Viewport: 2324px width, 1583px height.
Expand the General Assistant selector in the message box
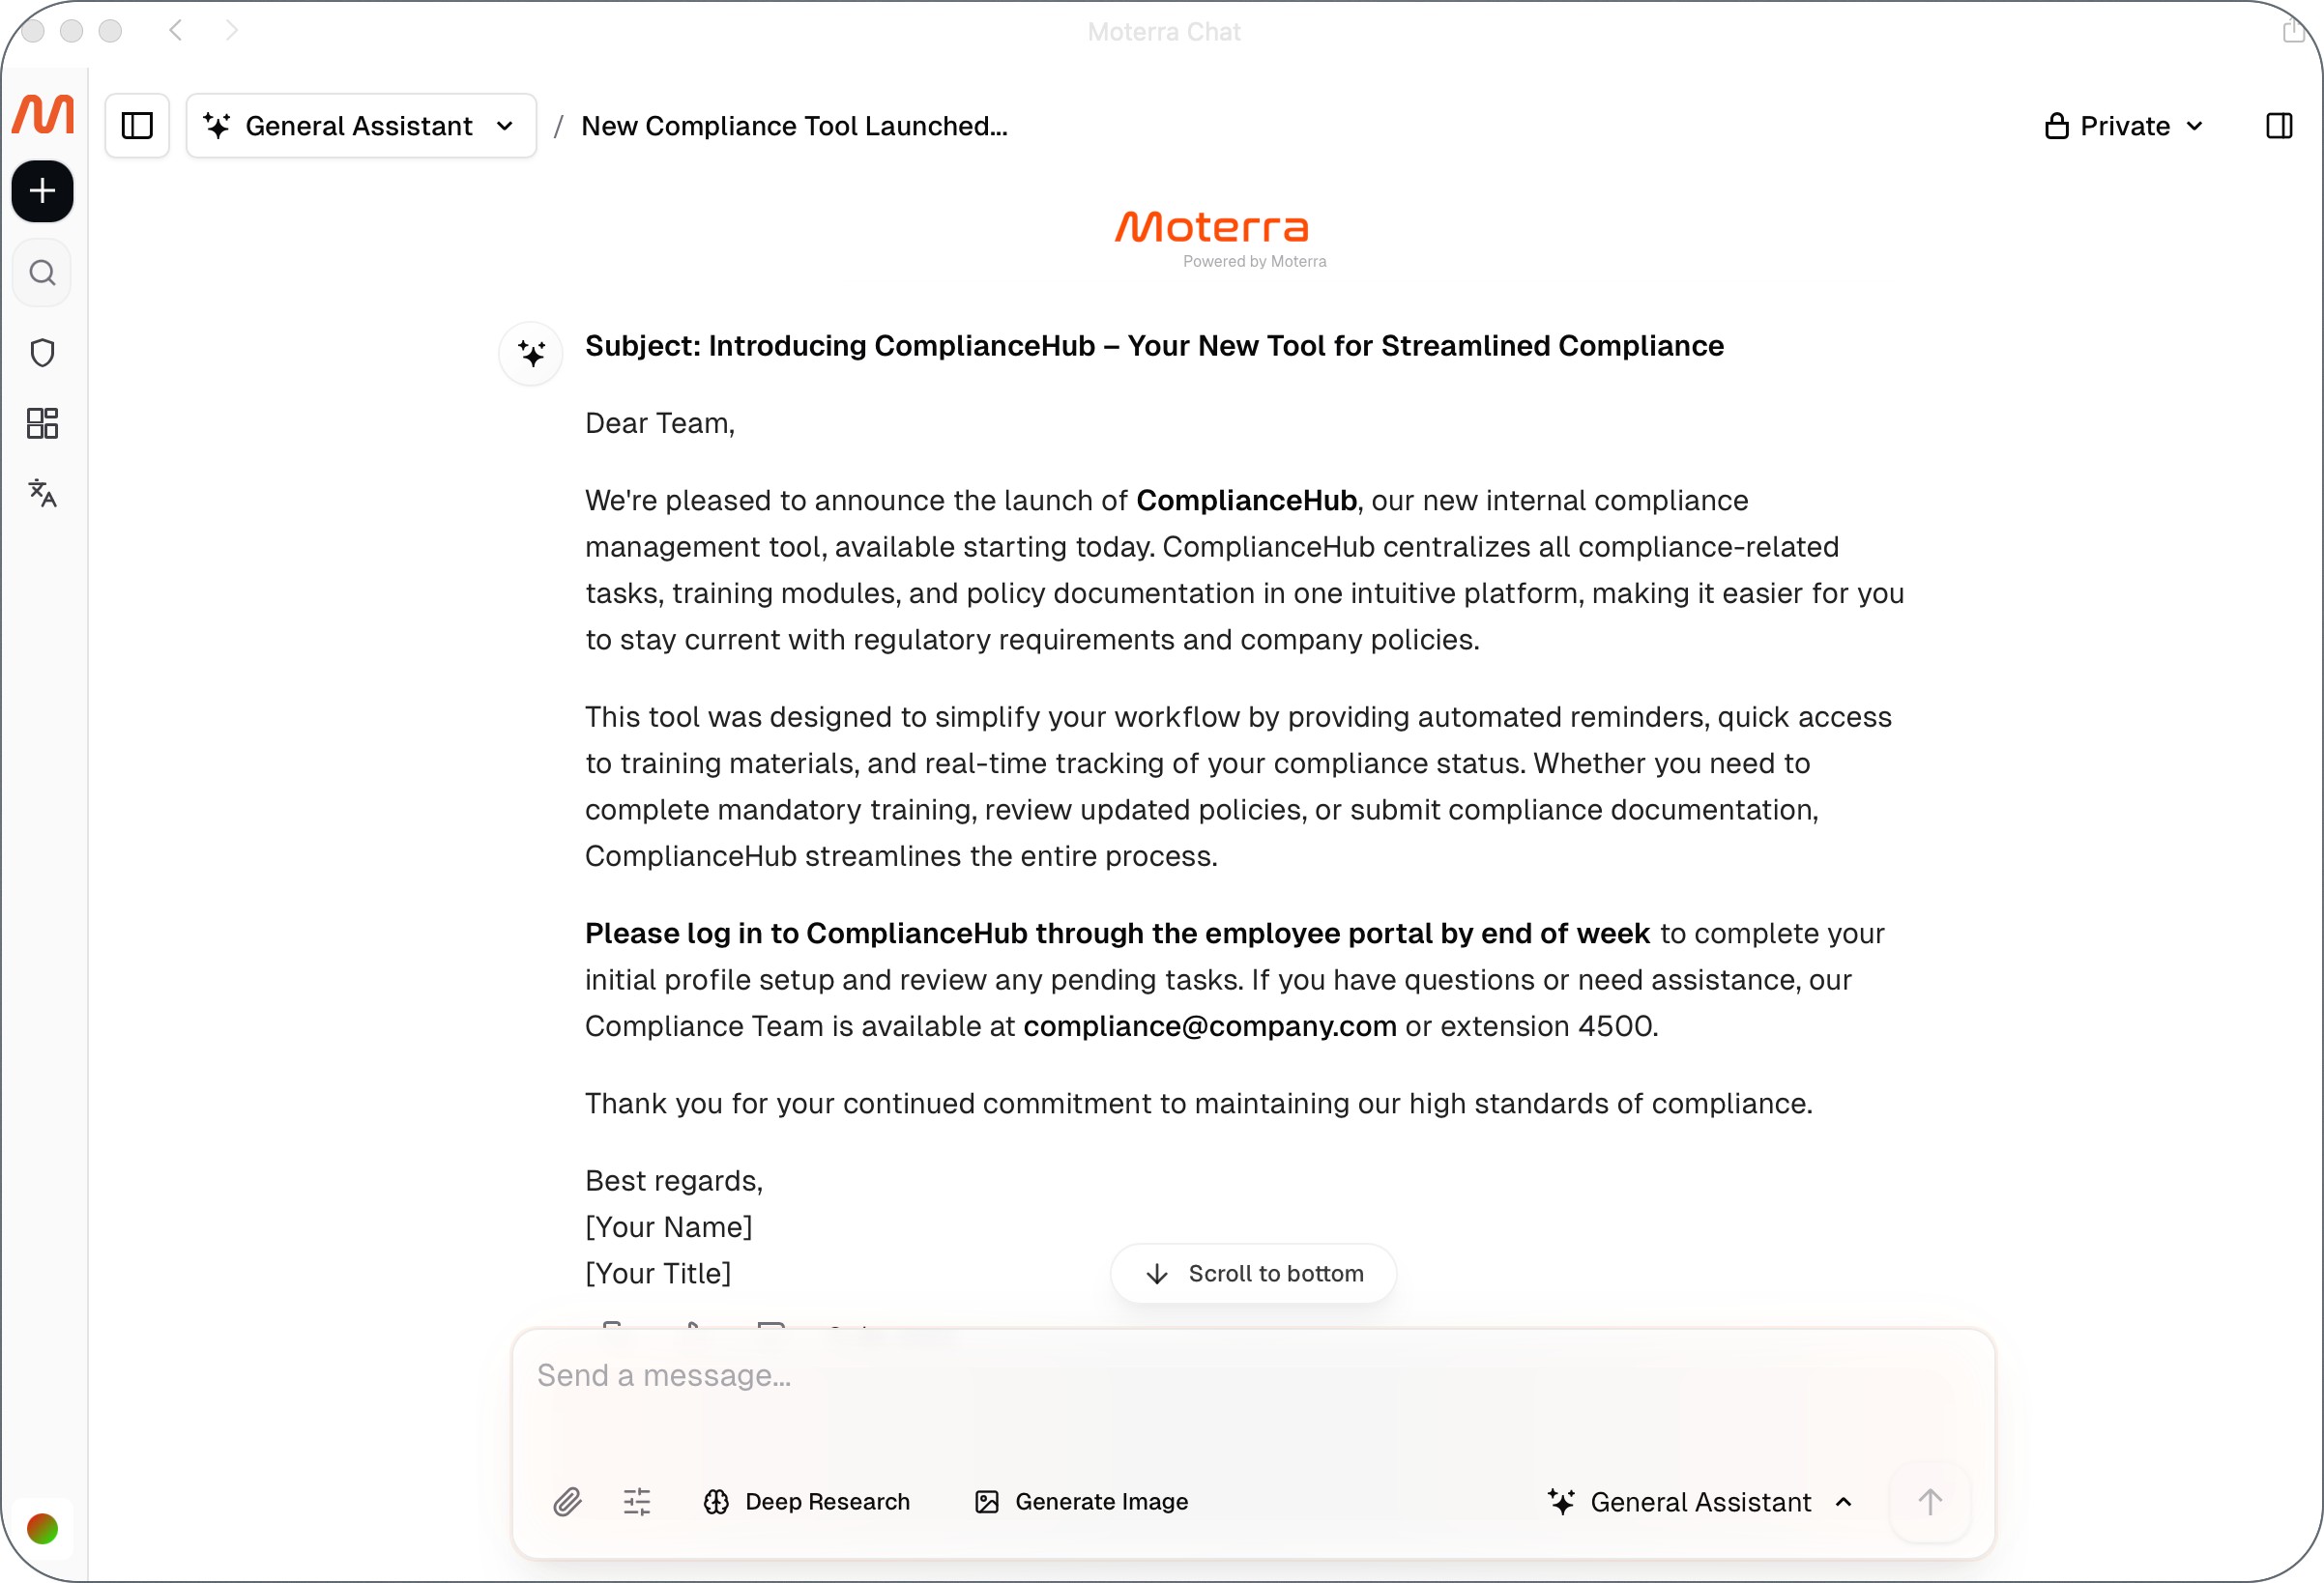(x=1700, y=1502)
